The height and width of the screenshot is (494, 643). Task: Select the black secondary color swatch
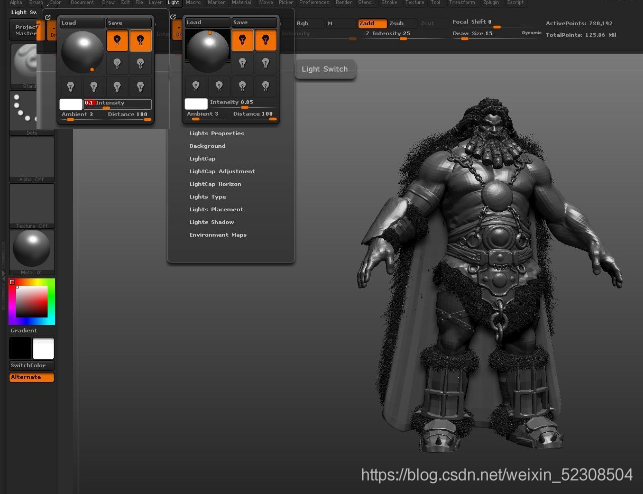pyautogui.click(x=20, y=348)
